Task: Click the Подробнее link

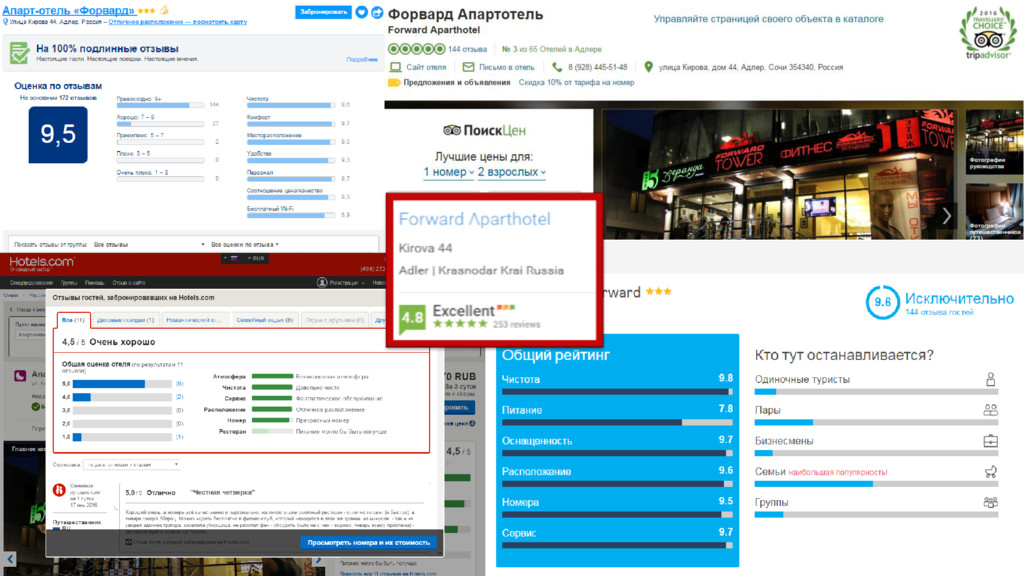Action: [362, 59]
